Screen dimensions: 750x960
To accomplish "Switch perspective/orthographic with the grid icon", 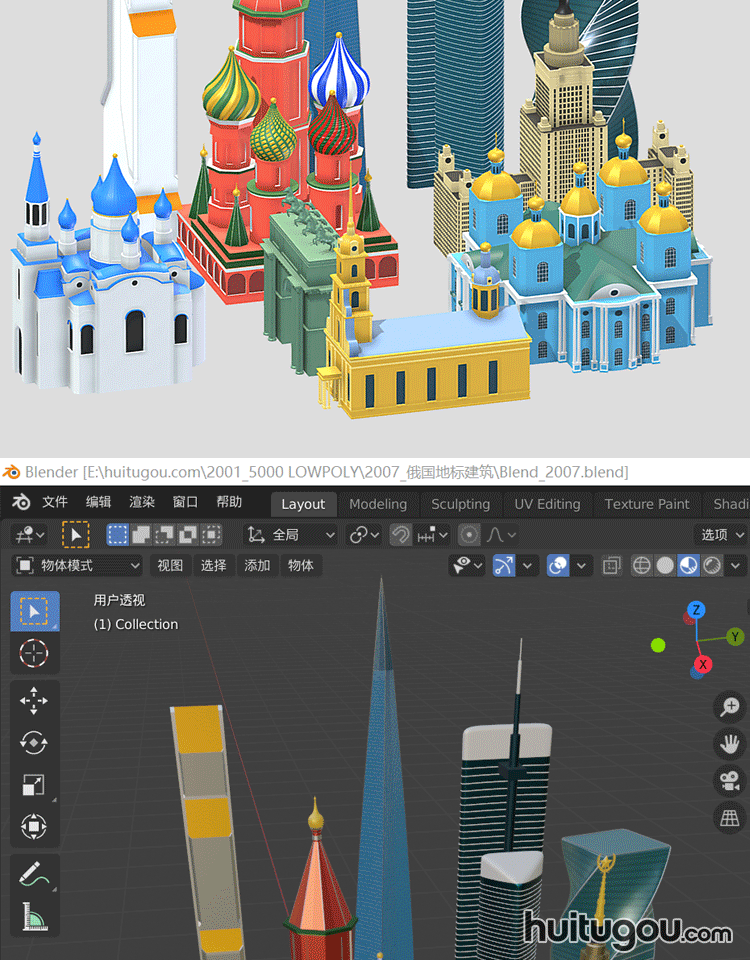I will pyautogui.click(x=729, y=818).
